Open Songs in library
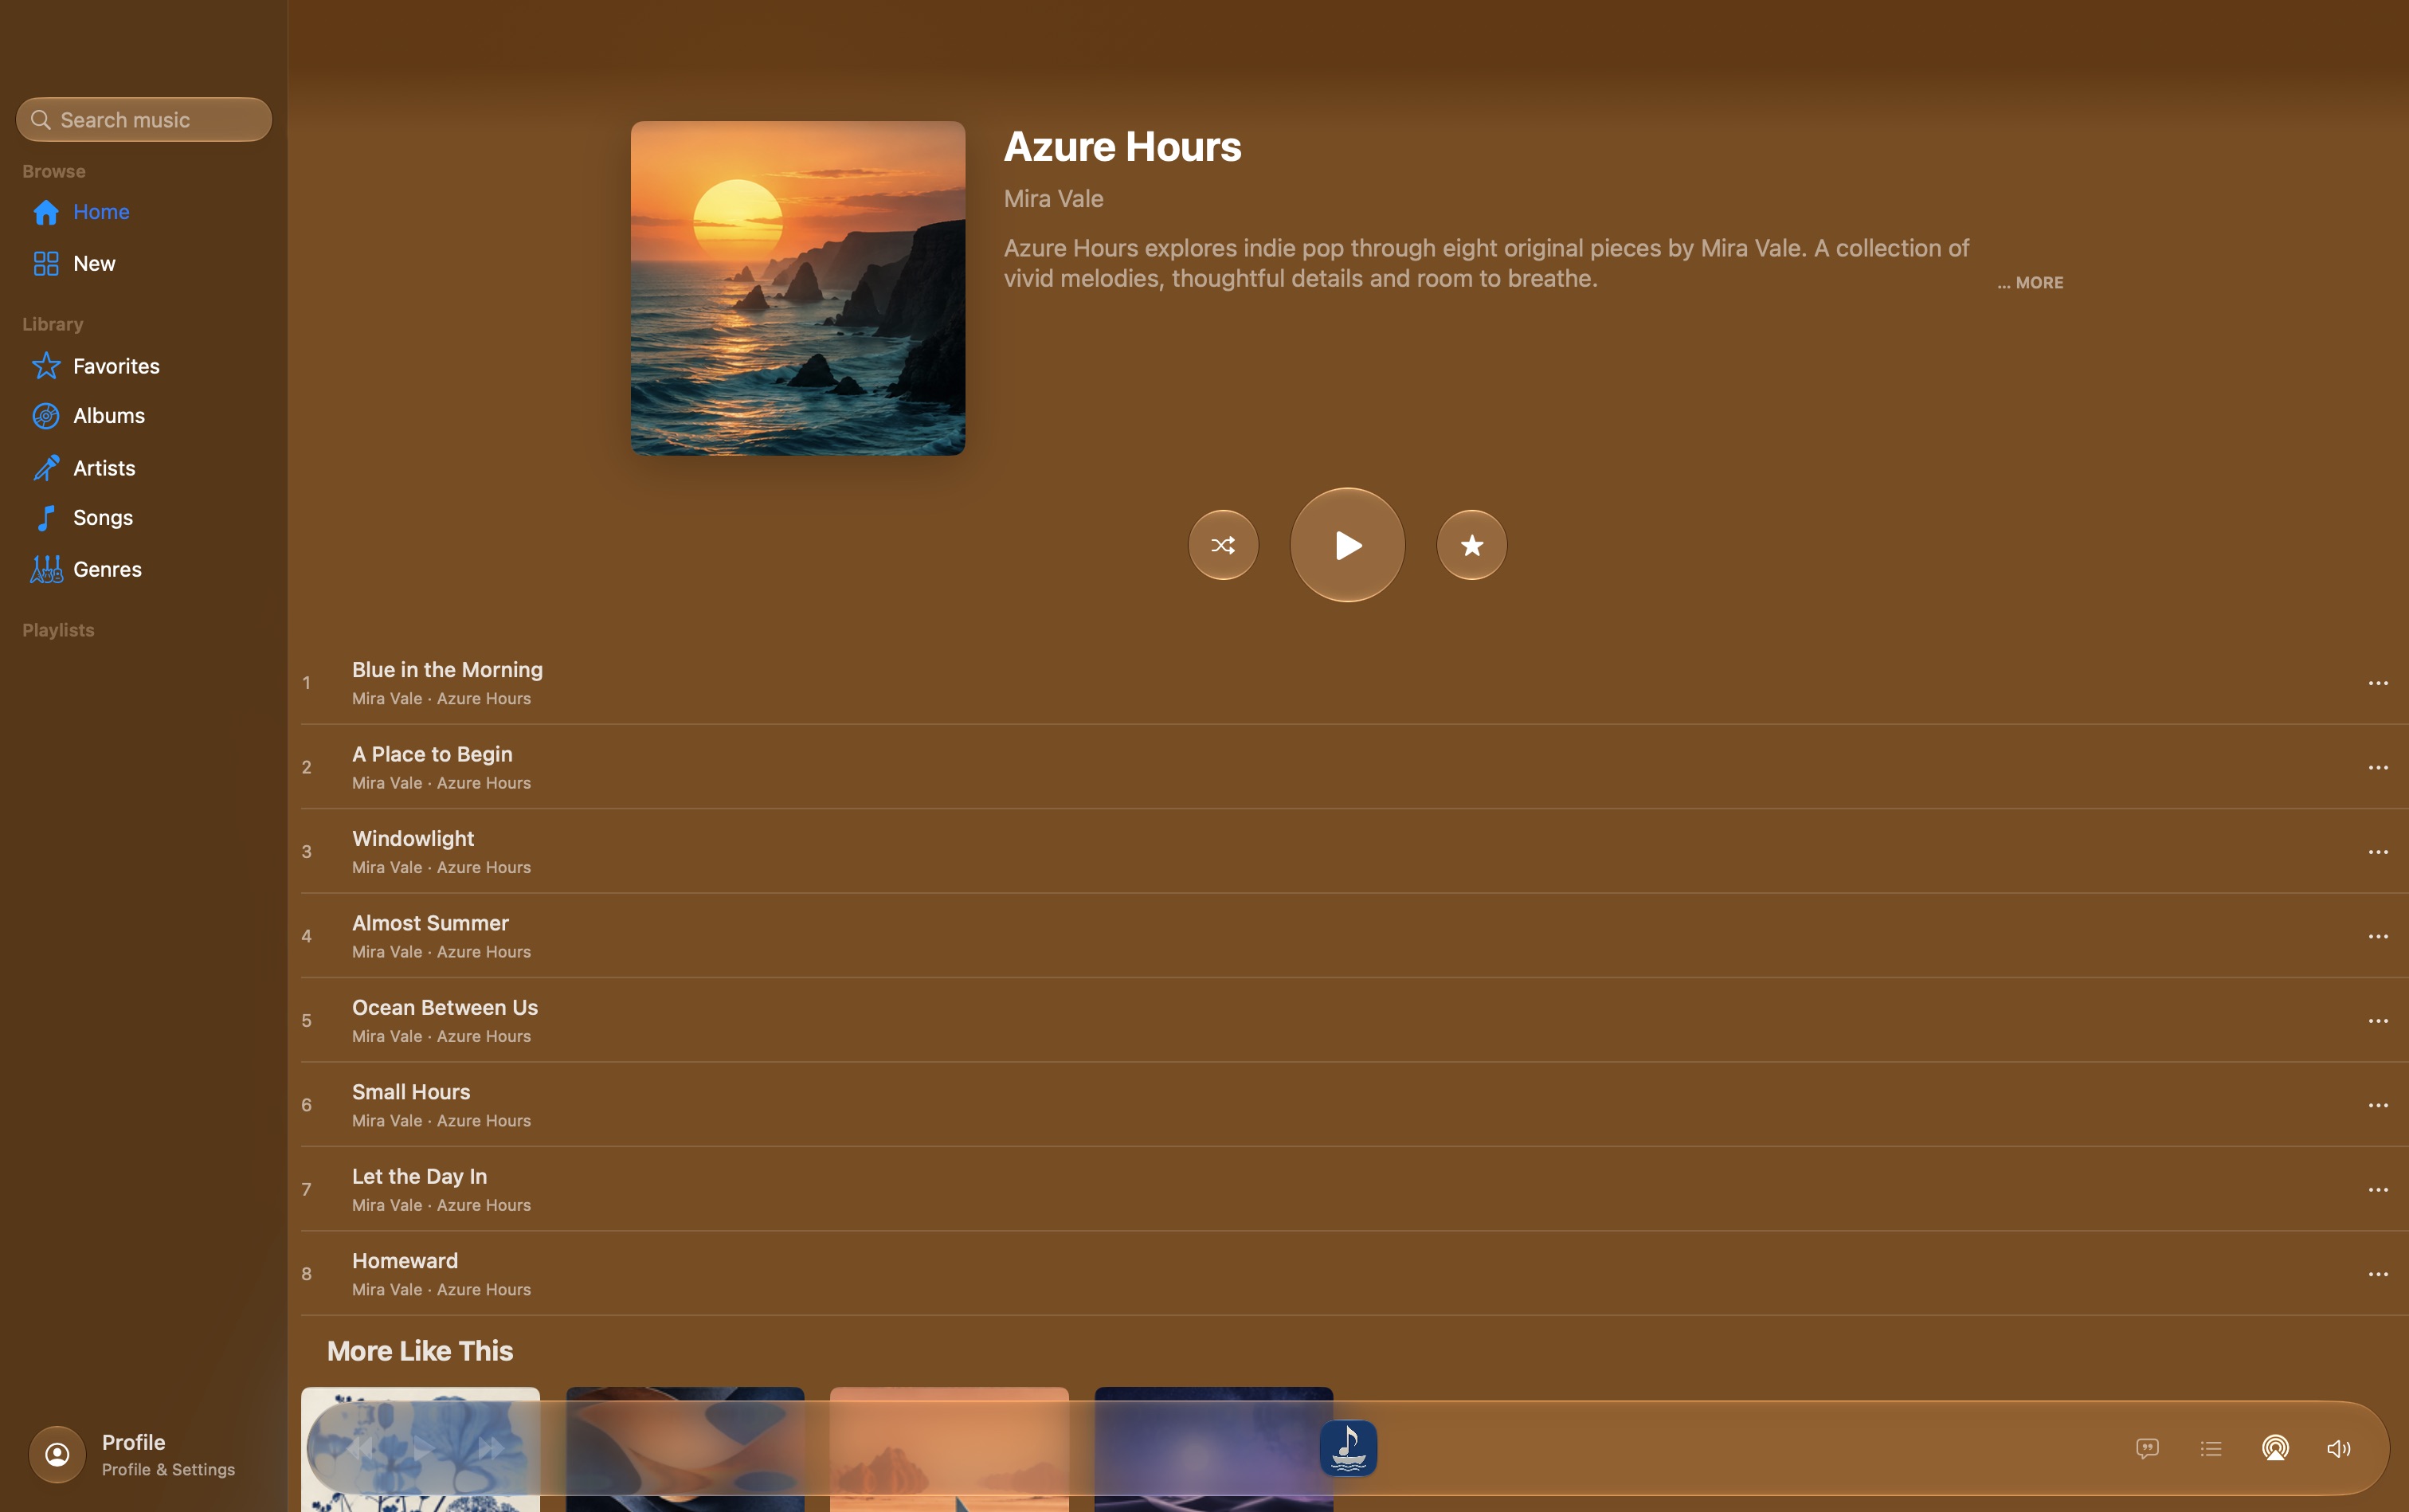The width and height of the screenshot is (2409, 1512). [144, 518]
